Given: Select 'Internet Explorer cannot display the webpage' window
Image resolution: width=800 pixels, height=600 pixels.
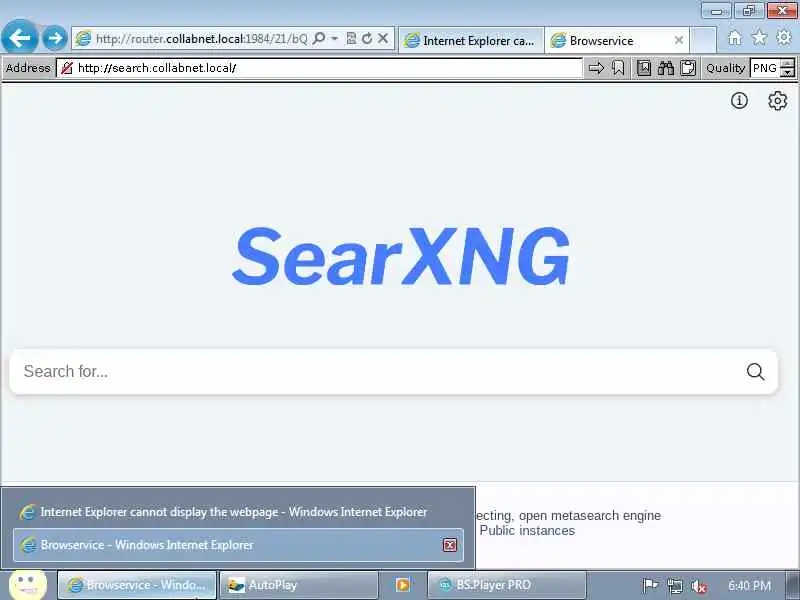Looking at the screenshot, I should click(238, 512).
